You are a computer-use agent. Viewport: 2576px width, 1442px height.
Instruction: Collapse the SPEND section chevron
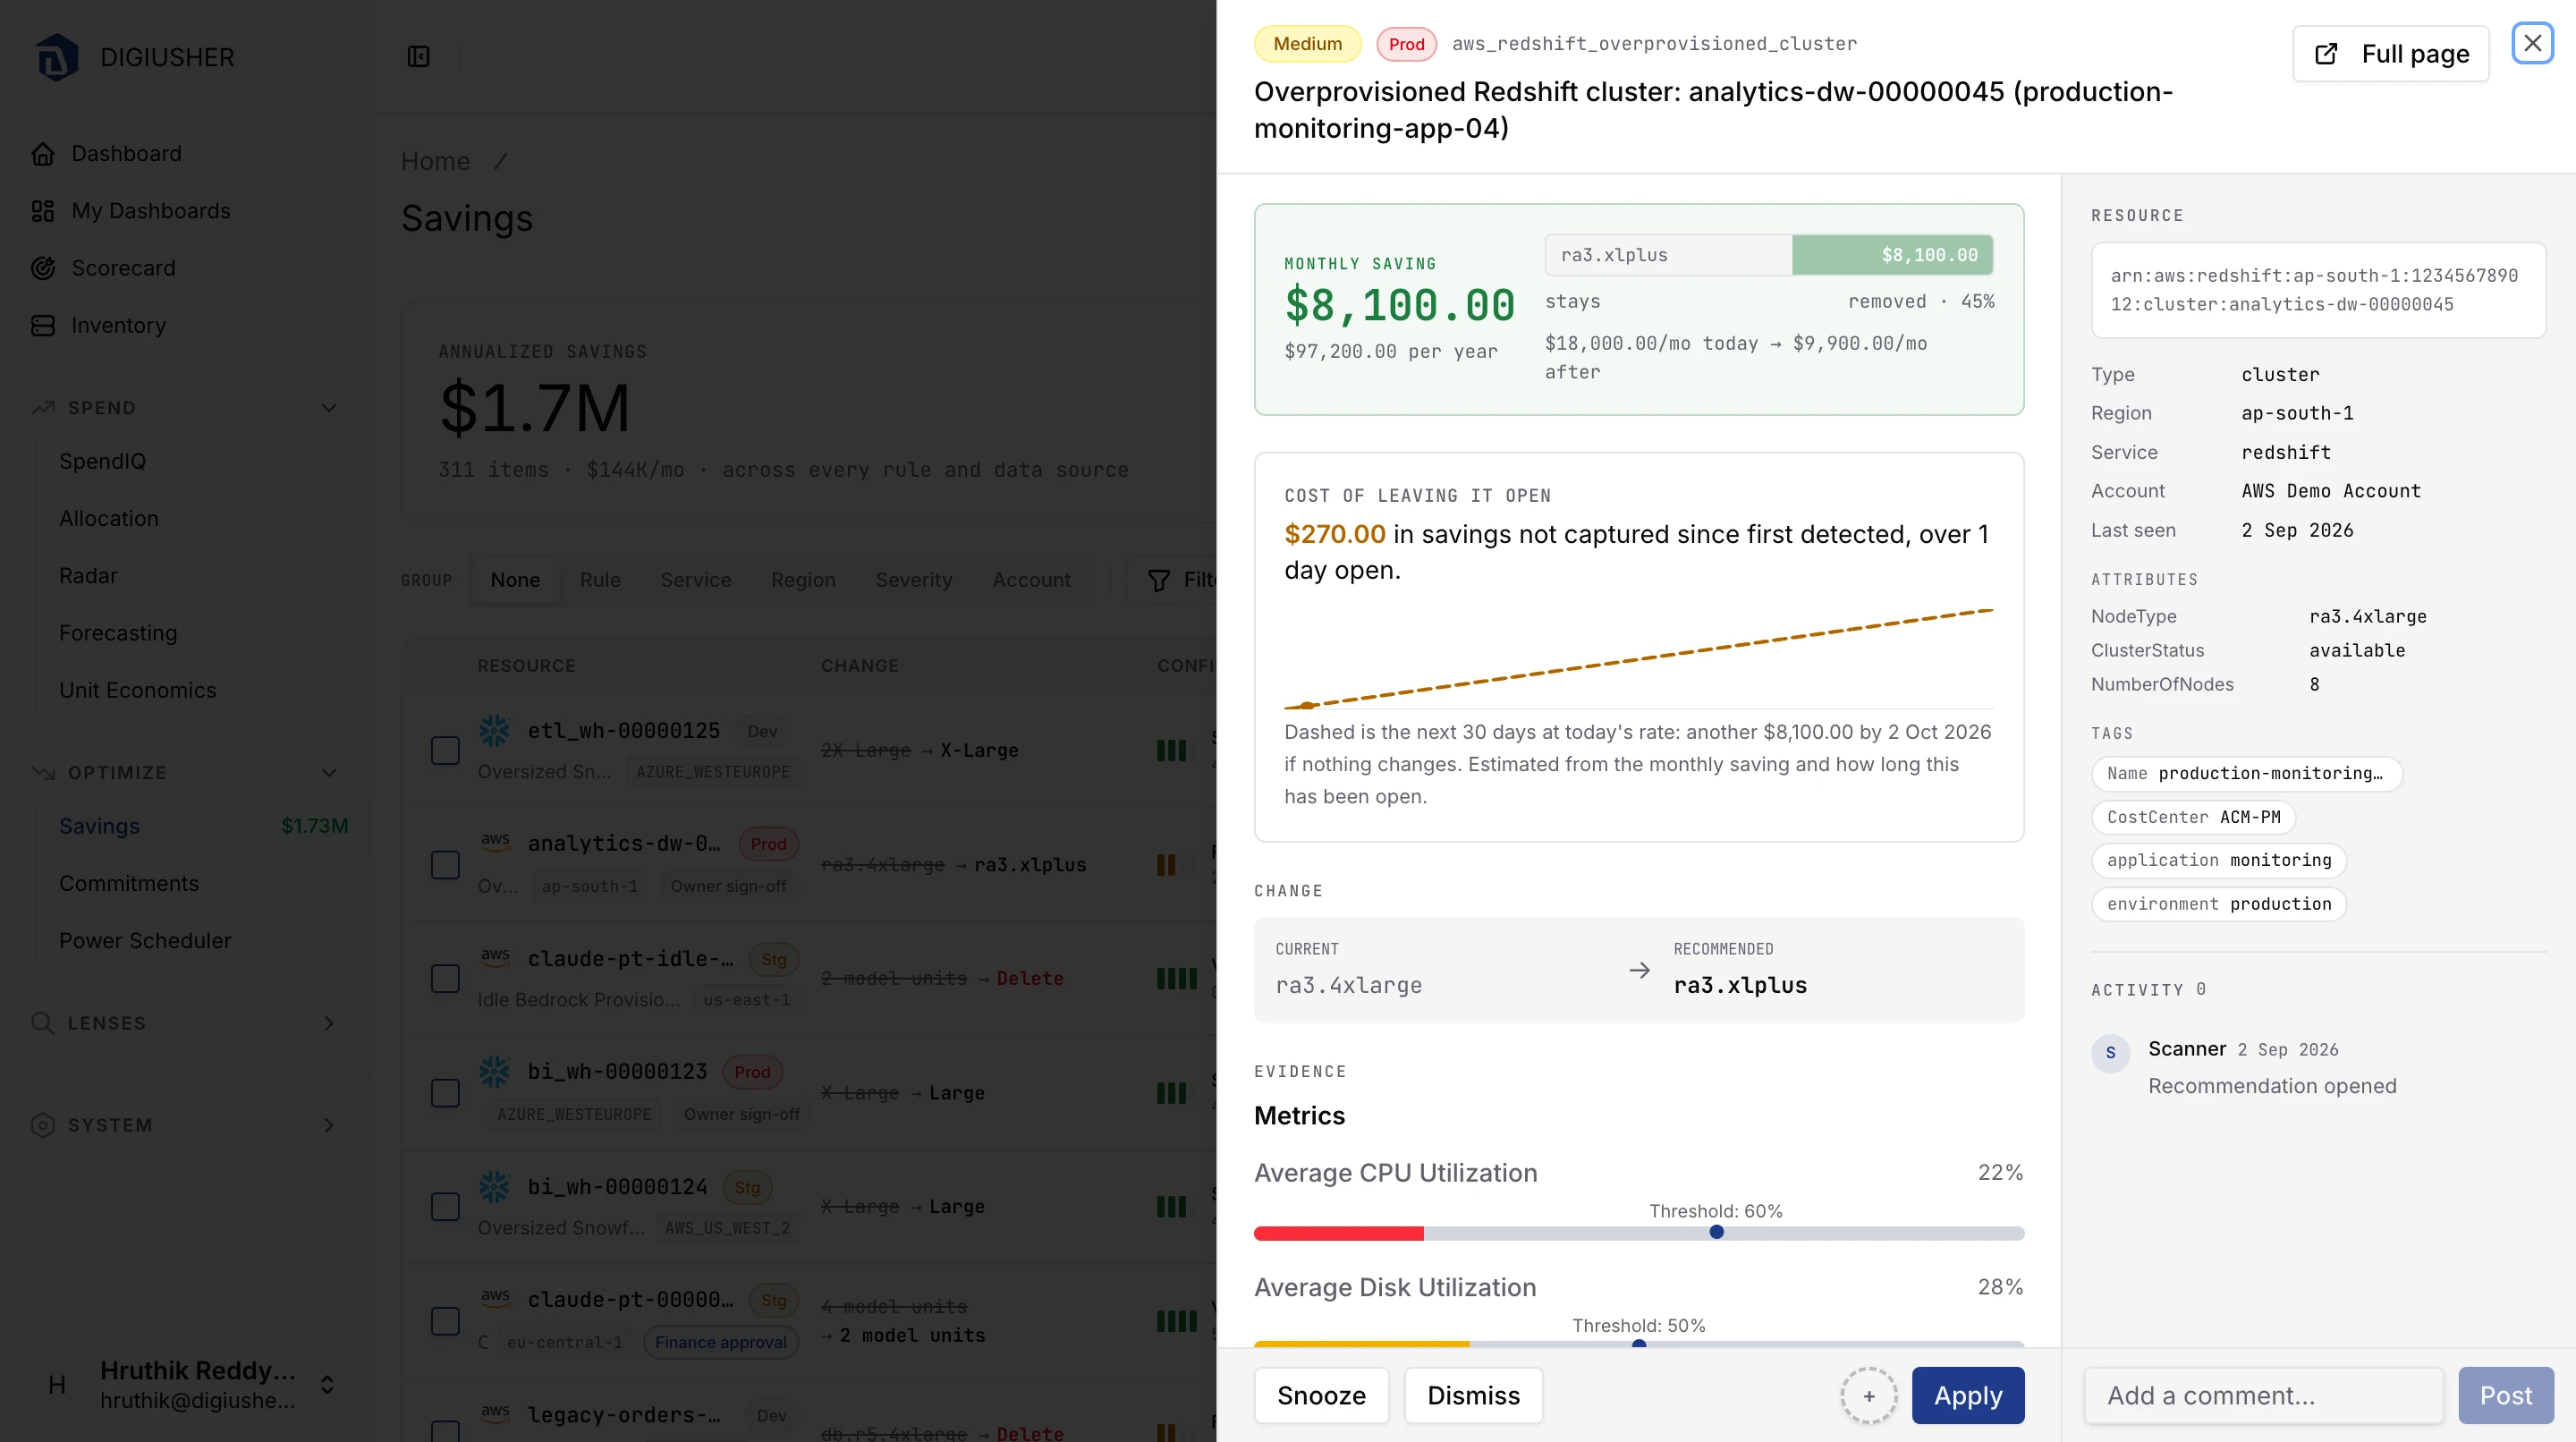click(329, 408)
